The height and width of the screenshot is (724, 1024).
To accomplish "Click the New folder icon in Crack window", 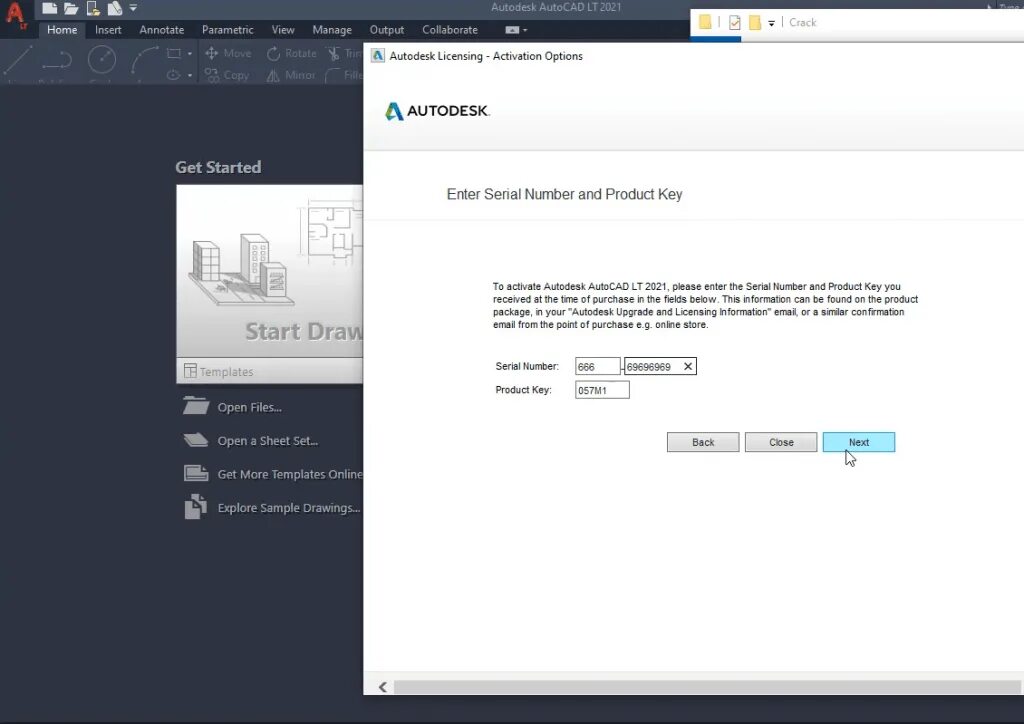I will point(755,23).
